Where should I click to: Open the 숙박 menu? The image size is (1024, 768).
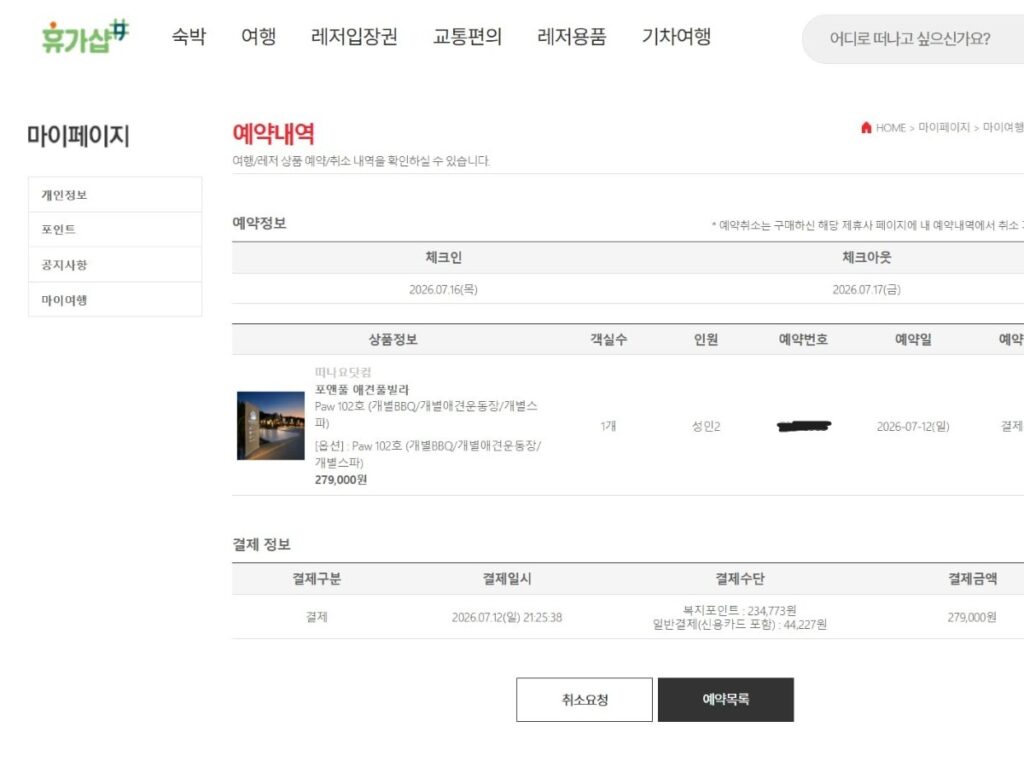(x=189, y=37)
